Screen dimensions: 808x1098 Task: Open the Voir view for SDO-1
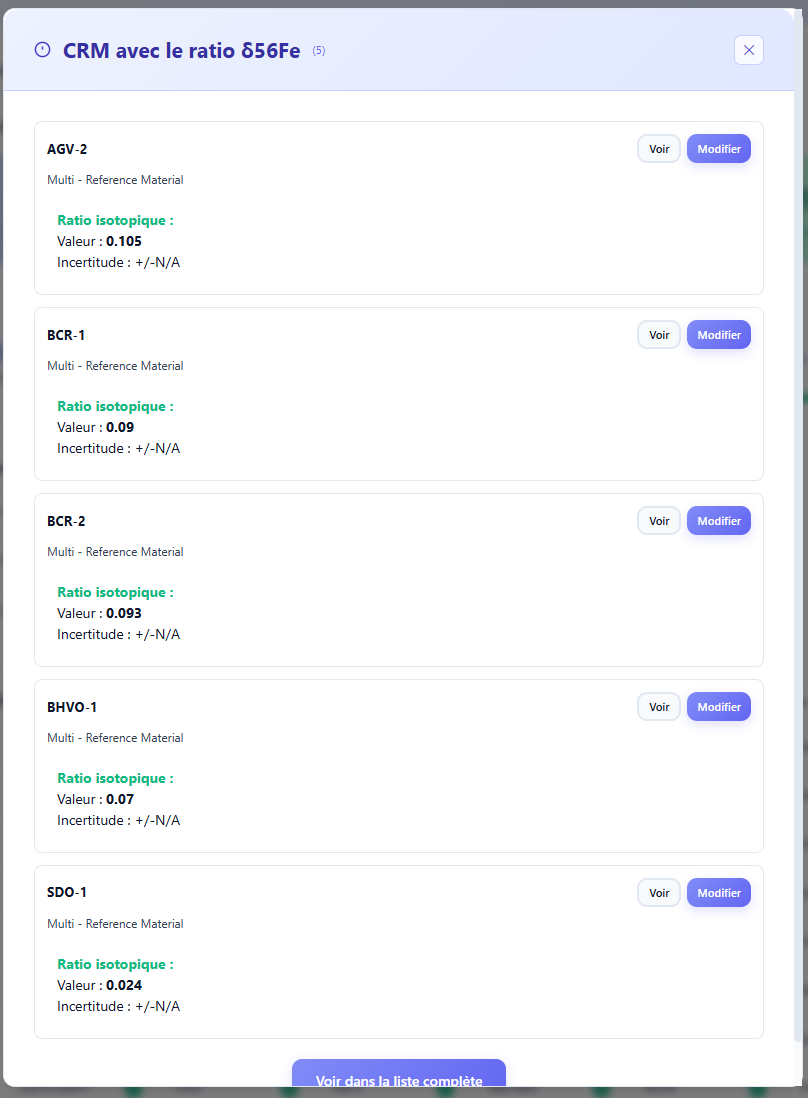tap(658, 892)
